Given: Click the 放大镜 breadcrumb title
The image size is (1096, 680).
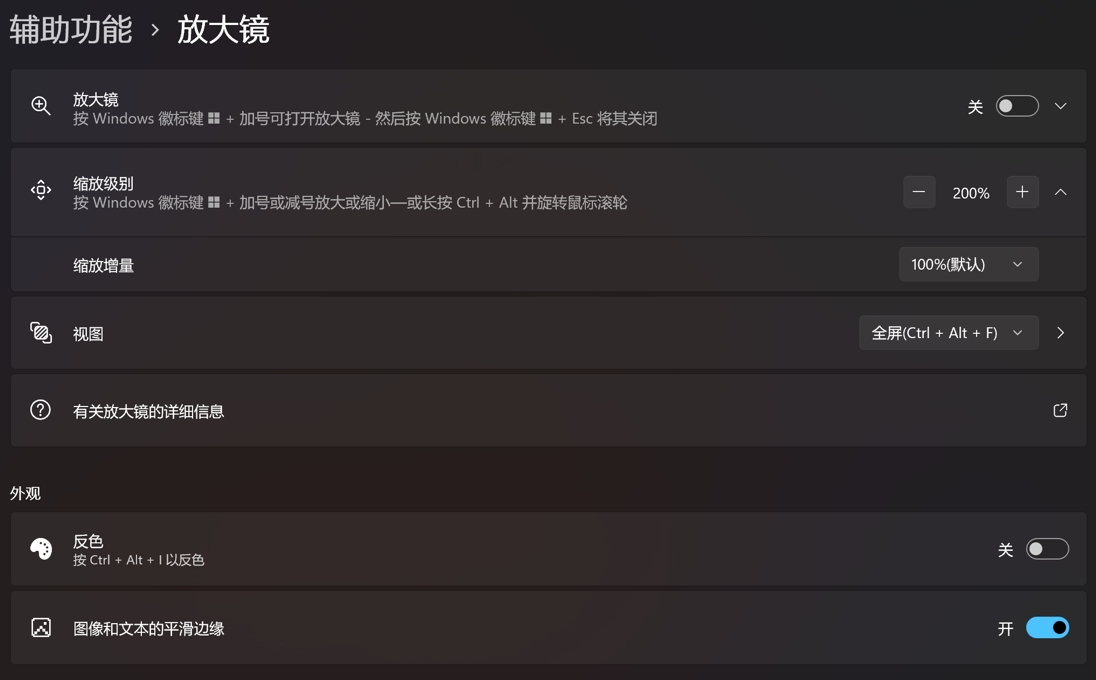Looking at the screenshot, I should [223, 29].
